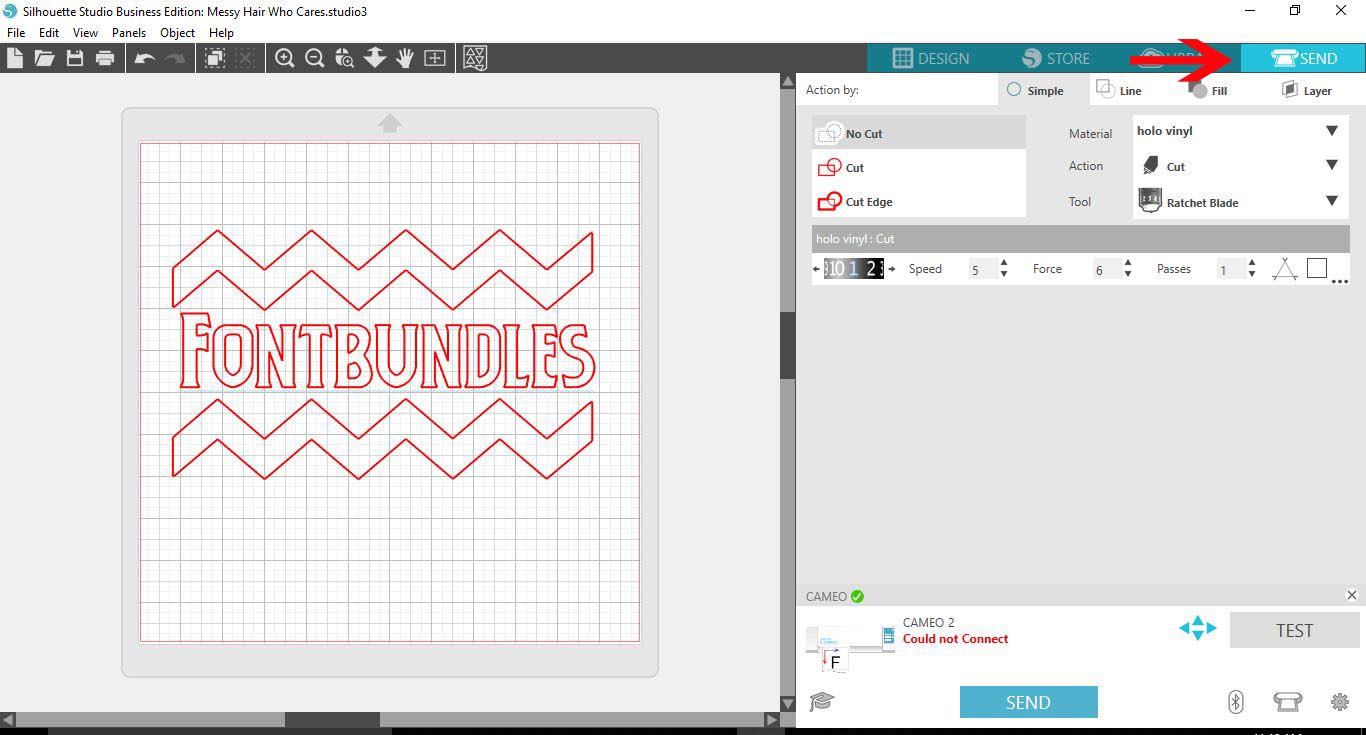Screen dimensions: 1366x735
Task: Expand the Action Cut dropdown
Action: 1332,165
